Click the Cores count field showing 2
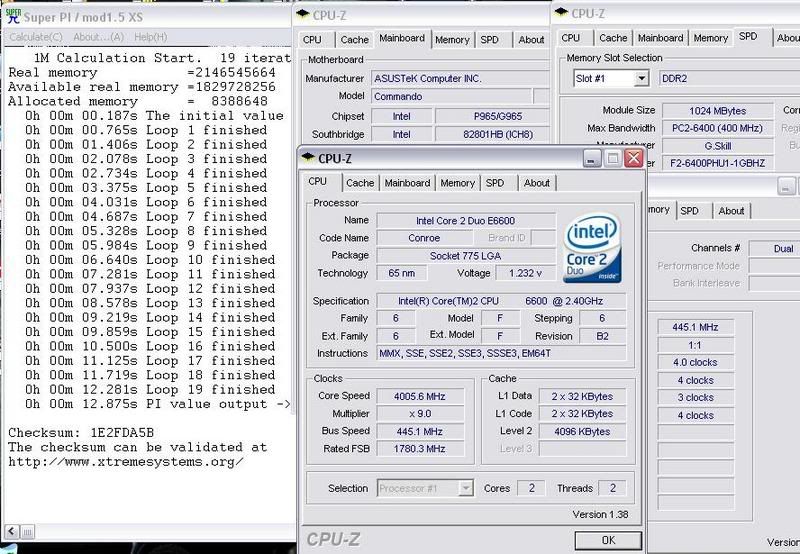800x554 pixels. 531,488
